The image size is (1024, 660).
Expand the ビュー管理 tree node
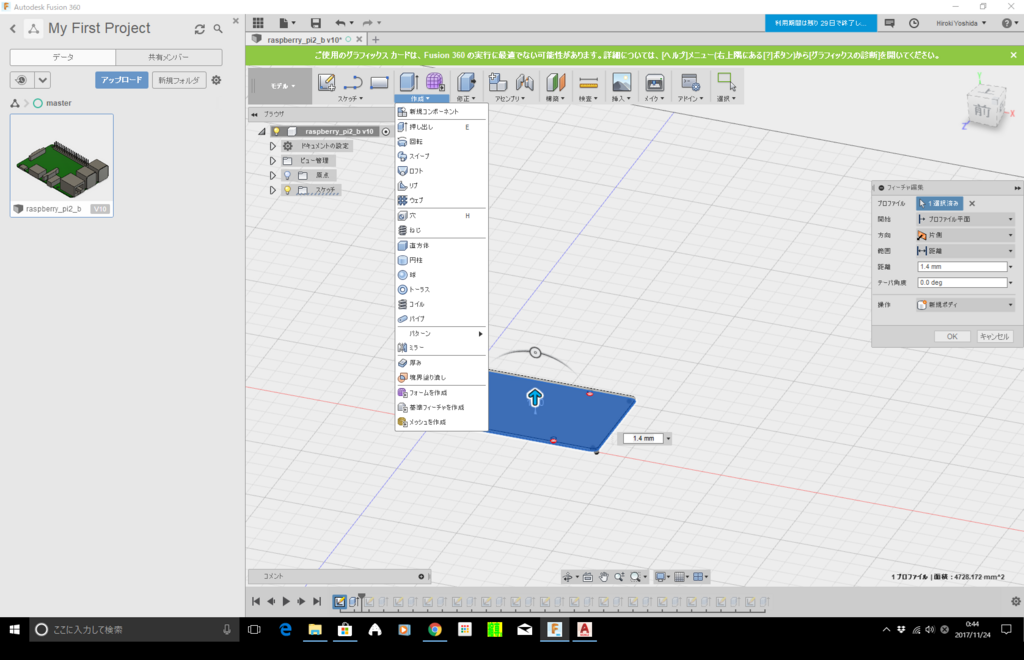tap(272, 161)
